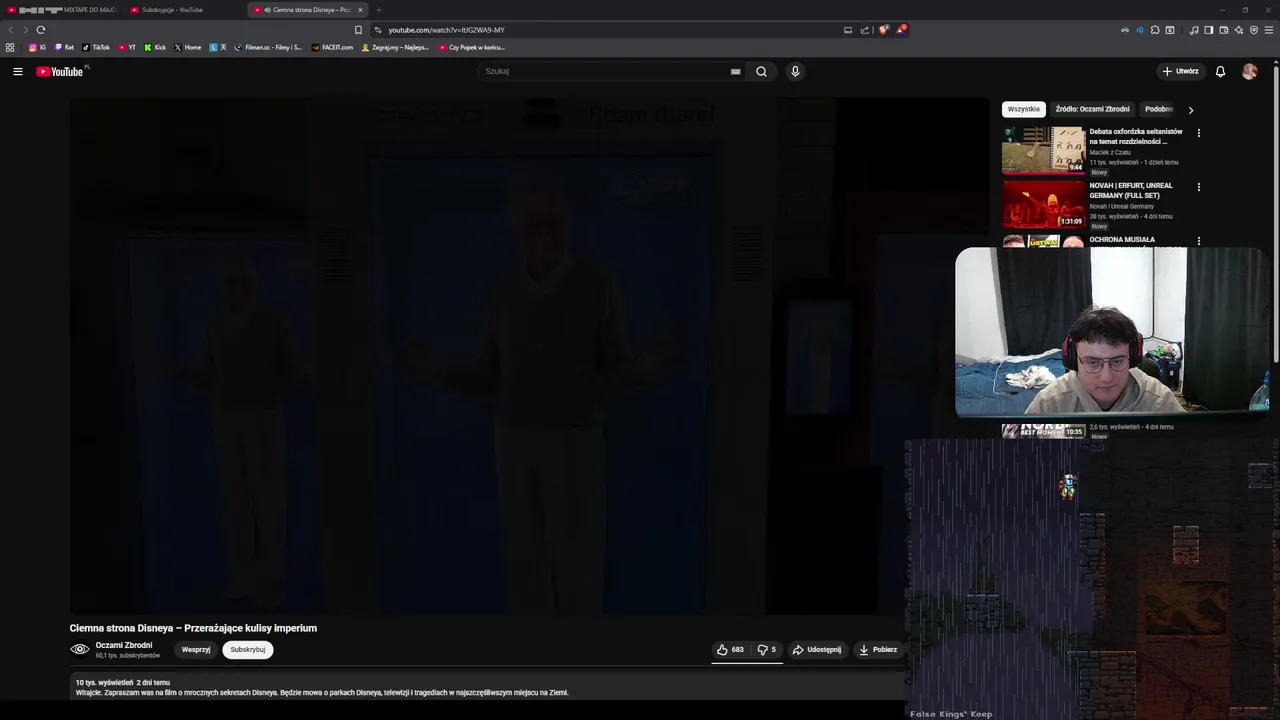Open the browser main hamburger menu
The height and width of the screenshot is (720, 1280).
pos(1269,30)
